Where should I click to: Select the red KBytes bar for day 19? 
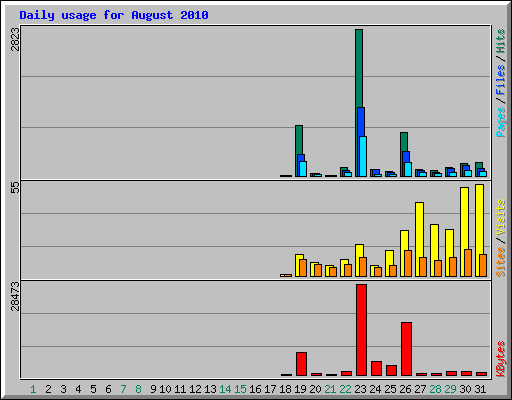(301, 364)
